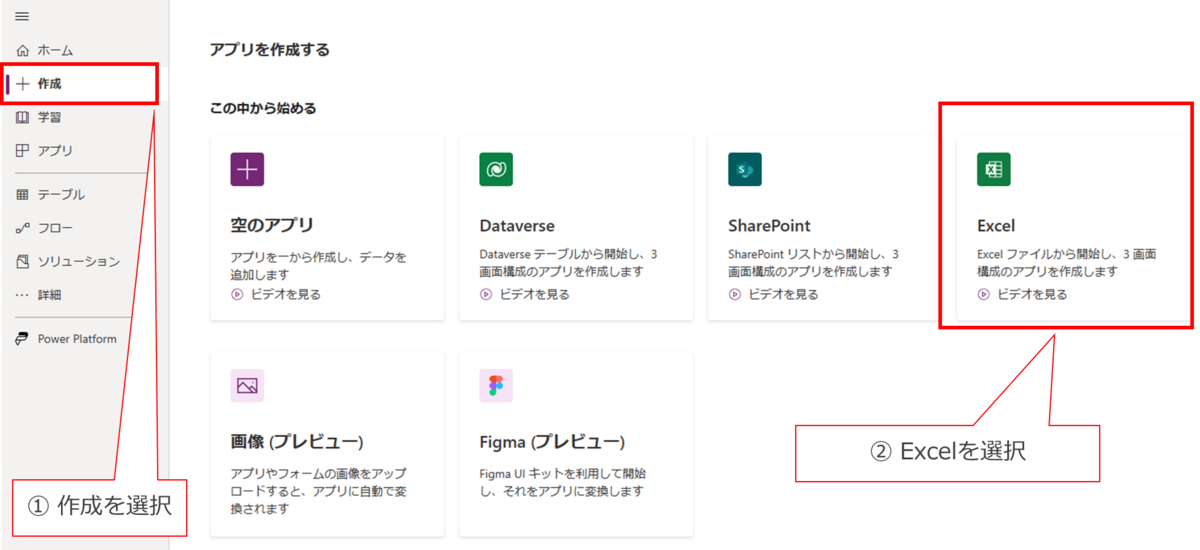Image resolution: width=1200 pixels, height=550 pixels.
Task: Click the Figma logo icon
Action: coord(496,385)
